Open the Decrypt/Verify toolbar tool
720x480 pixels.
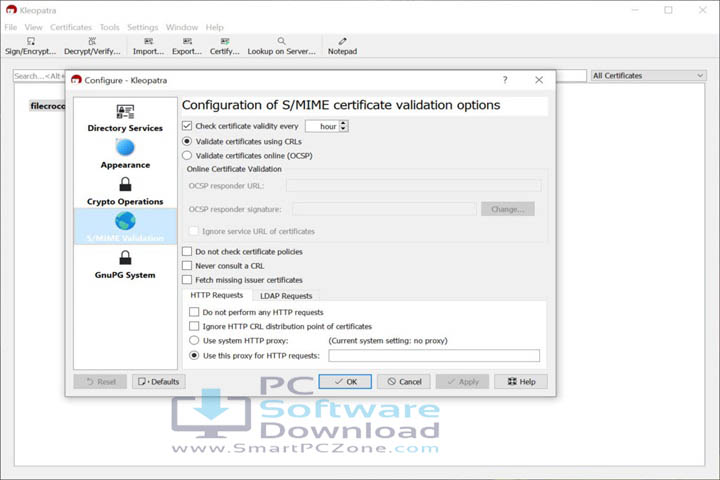point(92,46)
